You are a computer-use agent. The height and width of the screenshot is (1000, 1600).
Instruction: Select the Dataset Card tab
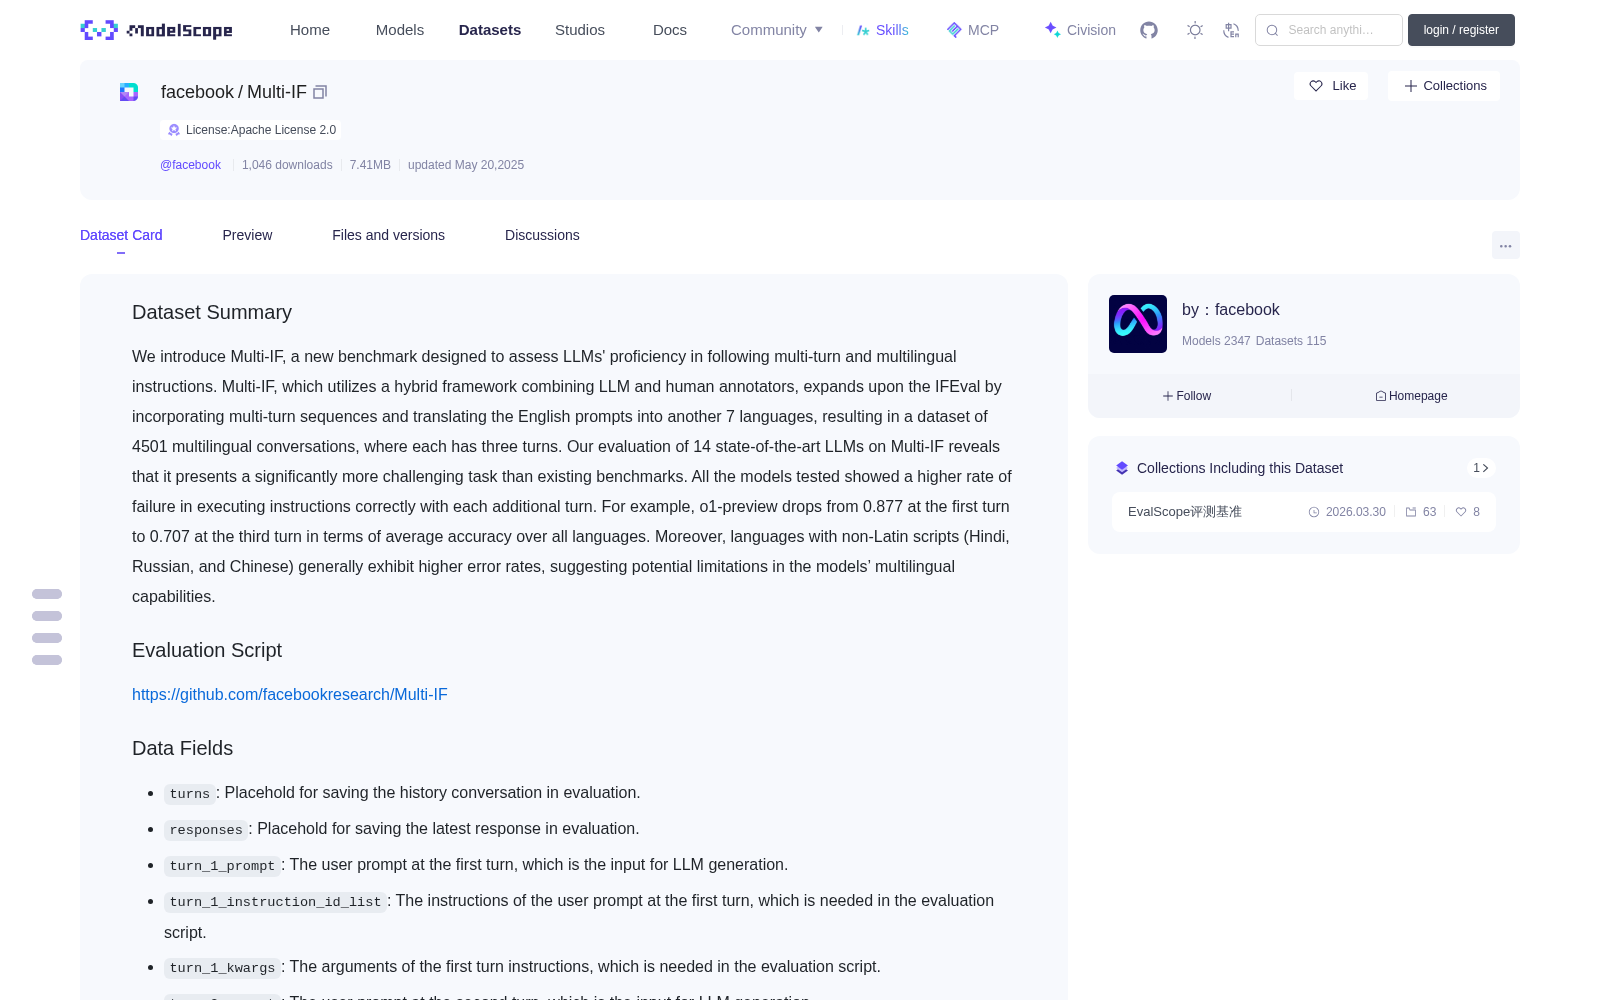pyautogui.click(x=121, y=235)
